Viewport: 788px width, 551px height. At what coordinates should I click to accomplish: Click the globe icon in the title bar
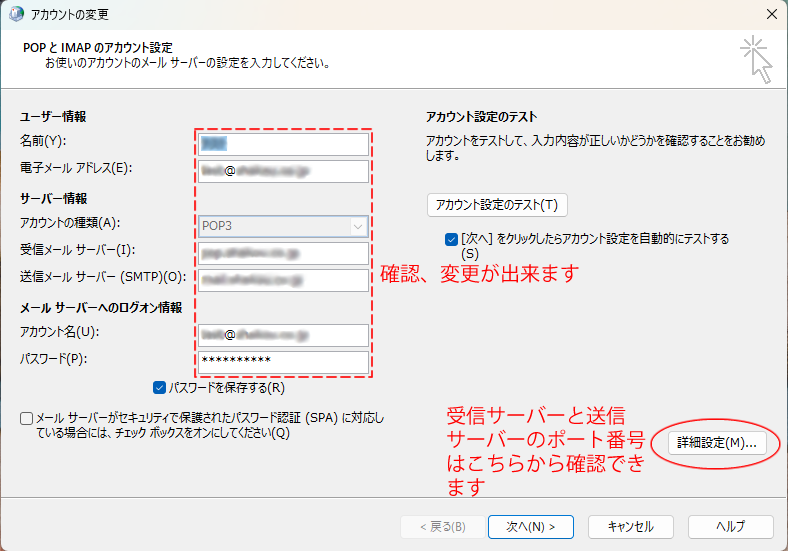click(16, 15)
